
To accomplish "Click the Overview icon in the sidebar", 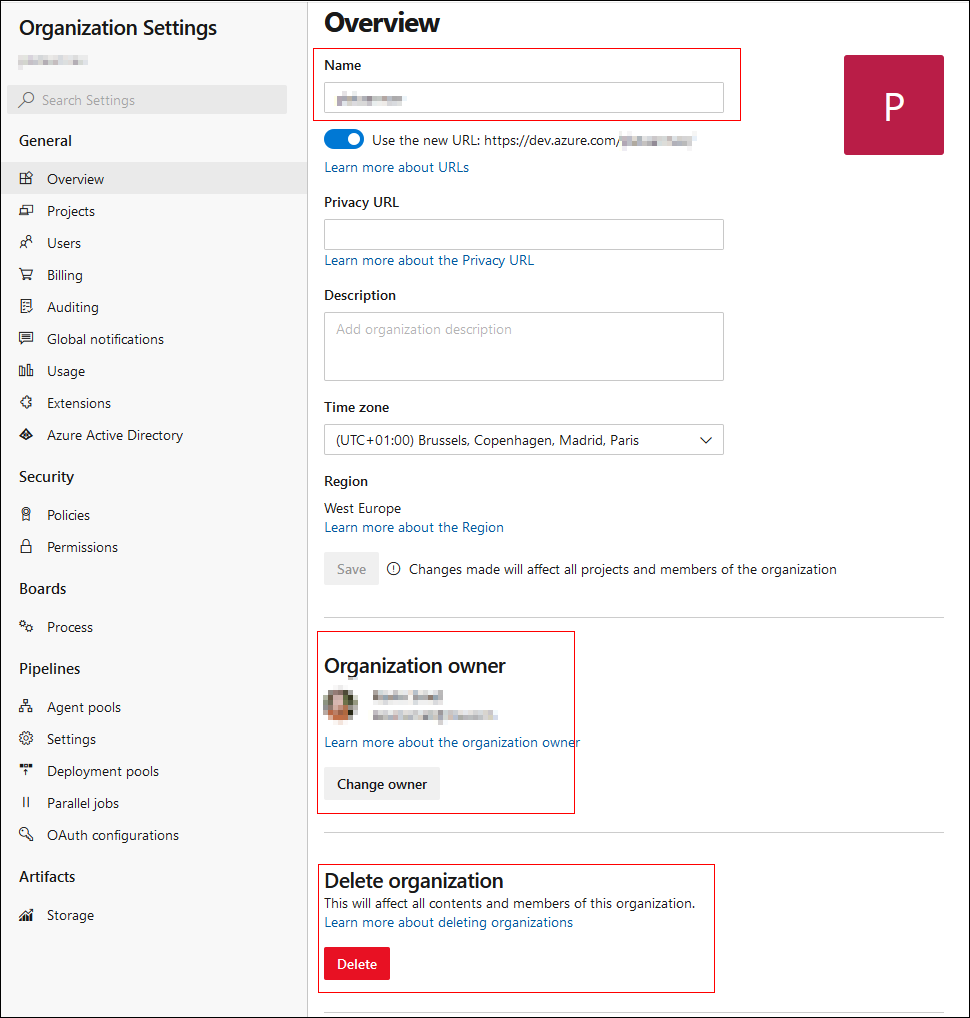I will [26, 179].
